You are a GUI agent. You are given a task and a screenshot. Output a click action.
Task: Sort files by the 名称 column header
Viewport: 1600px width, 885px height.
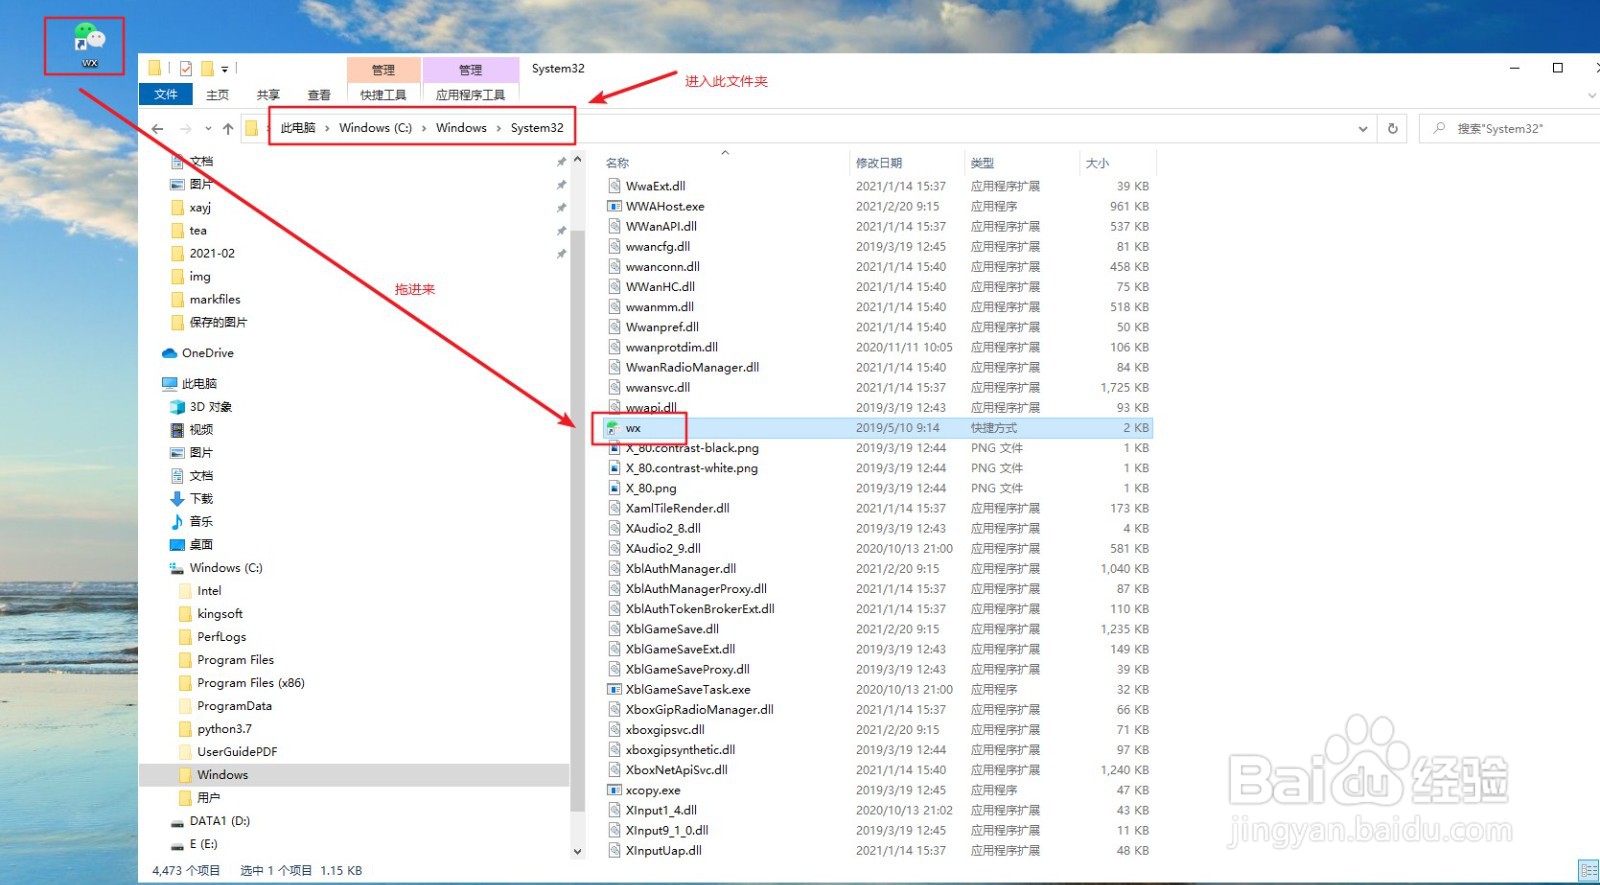point(723,163)
